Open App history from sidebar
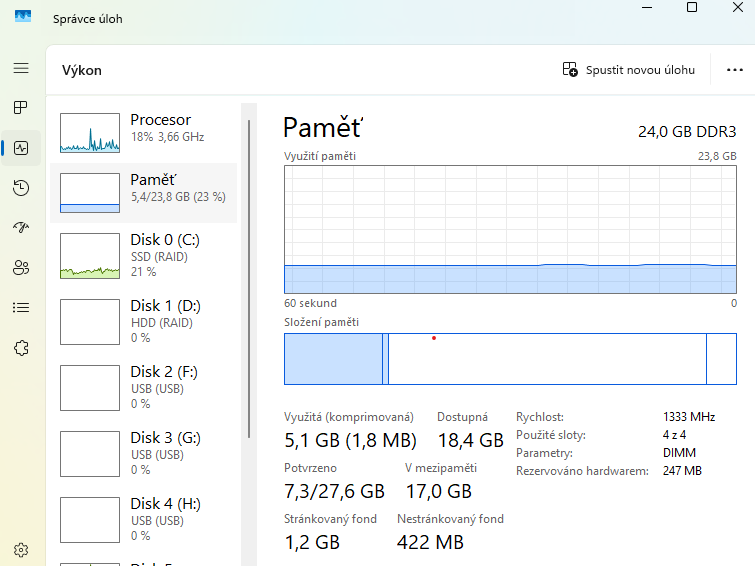Image resolution: width=755 pixels, height=566 pixels. [21, 188]
